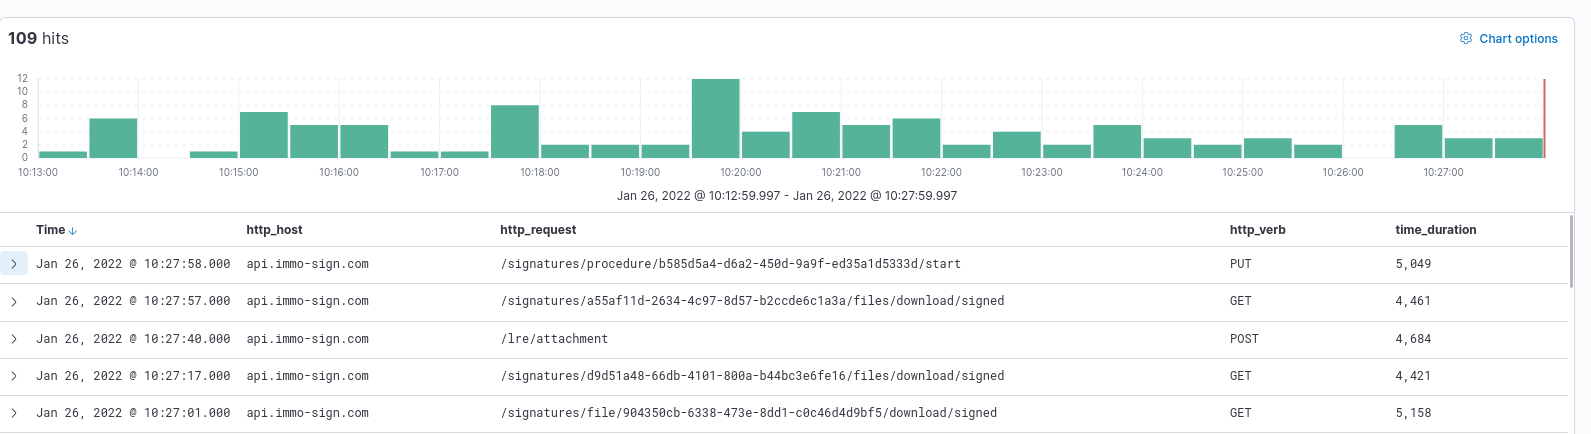Click the duration value 5,049
This screenshot has width=1591, height=434.
(1413, 264)
